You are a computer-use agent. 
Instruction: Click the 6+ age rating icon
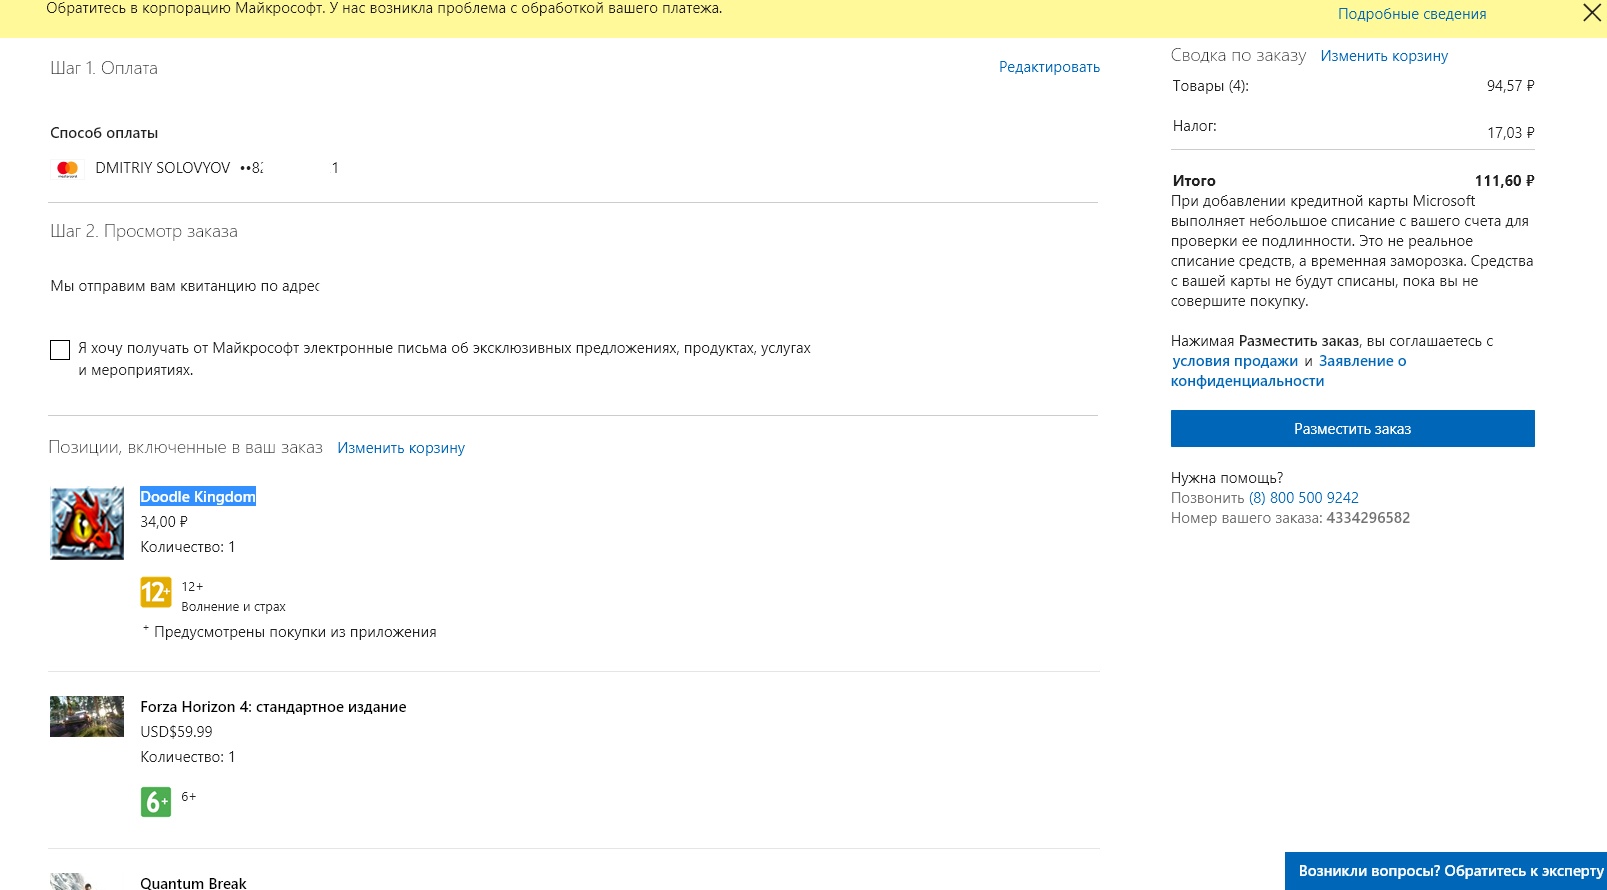(155, 802)
